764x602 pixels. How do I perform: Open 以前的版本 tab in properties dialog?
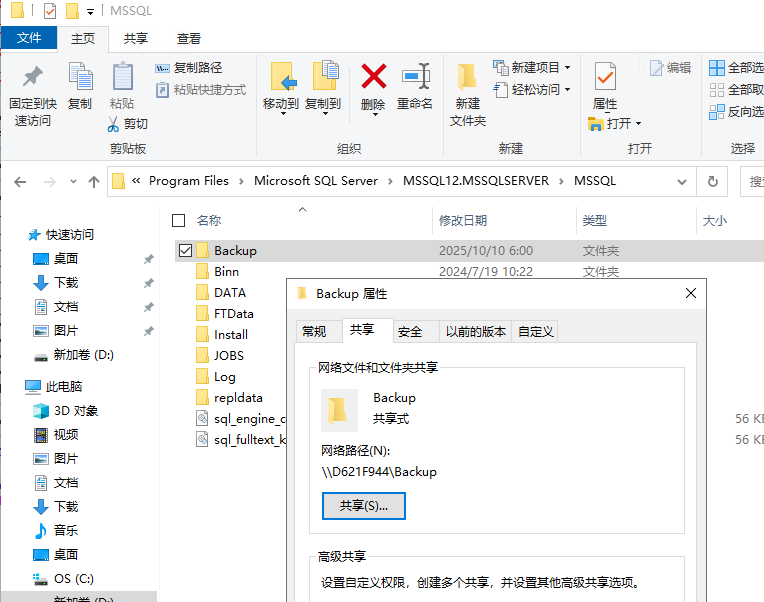tap(476, 332)
